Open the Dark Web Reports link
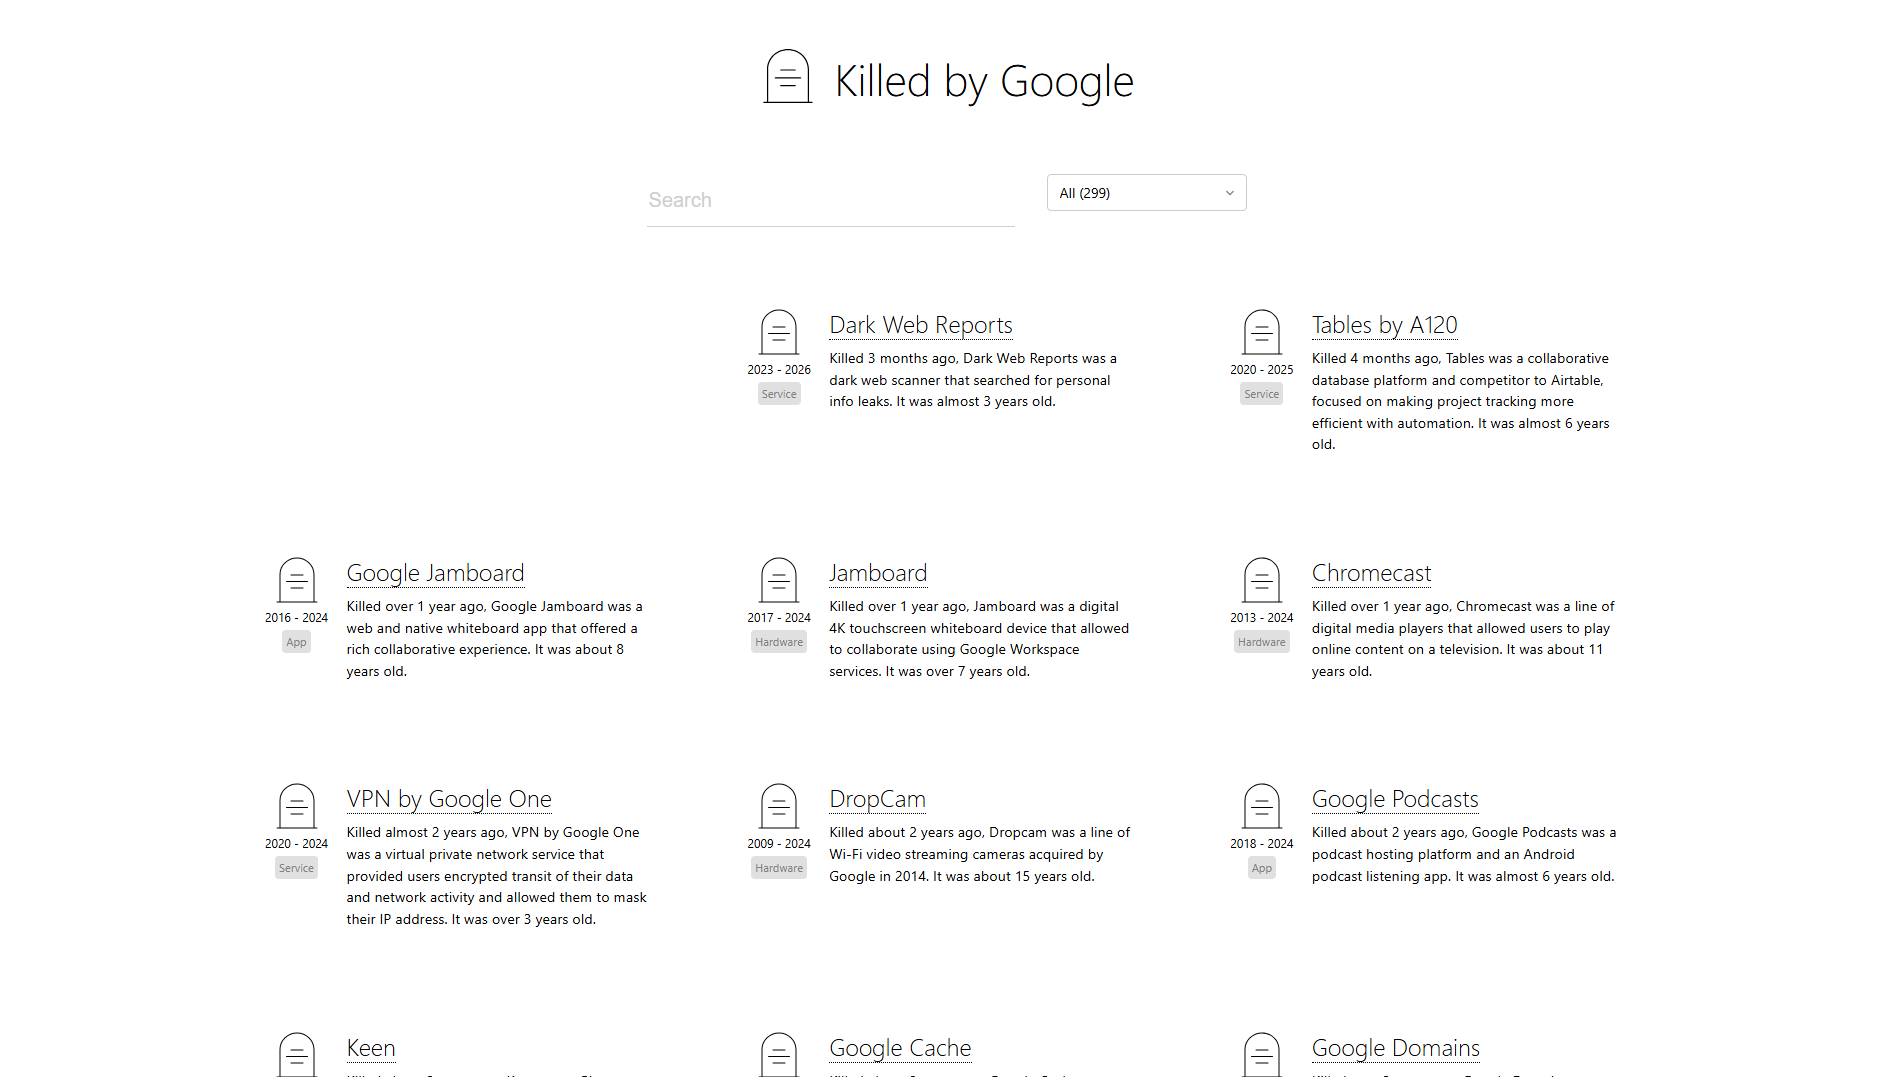1893x1077 pixels. [920, 325]
